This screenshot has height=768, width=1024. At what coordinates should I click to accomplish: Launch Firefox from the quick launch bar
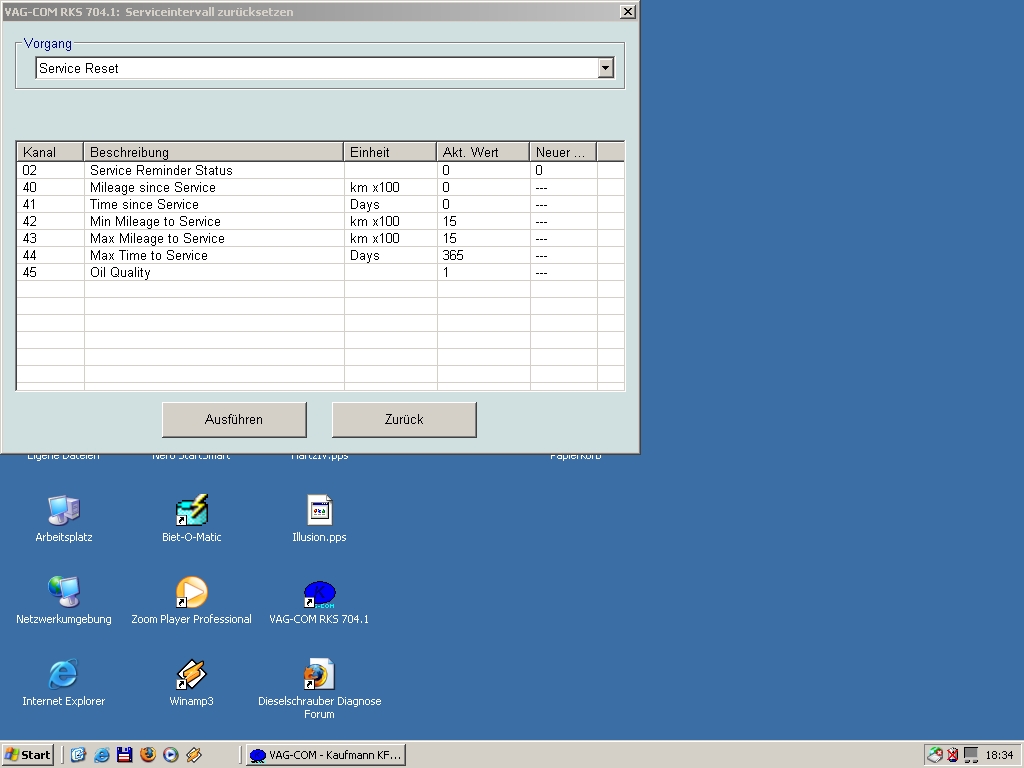(148, 755)
